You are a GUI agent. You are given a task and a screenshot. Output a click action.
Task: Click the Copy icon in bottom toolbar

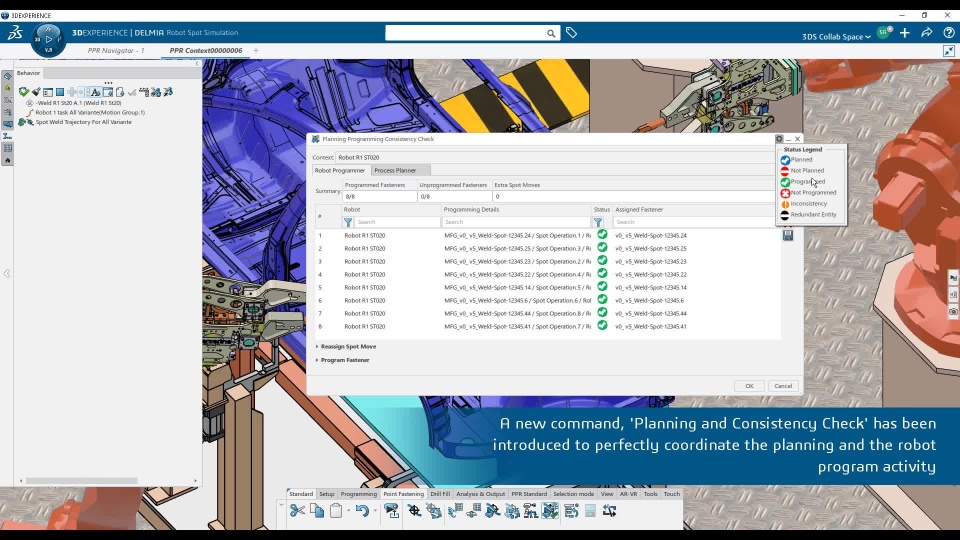(x=316, y=511)
